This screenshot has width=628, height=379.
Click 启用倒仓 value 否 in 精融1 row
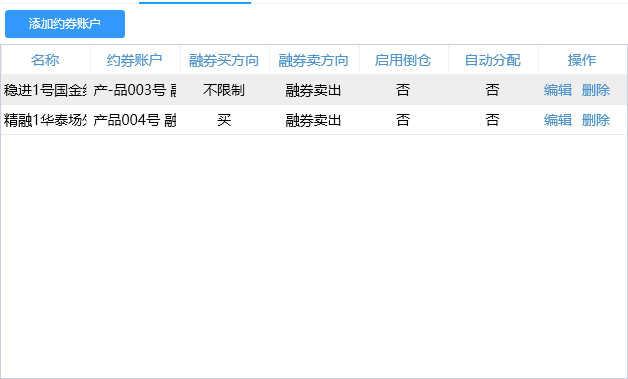click(403, 120)
